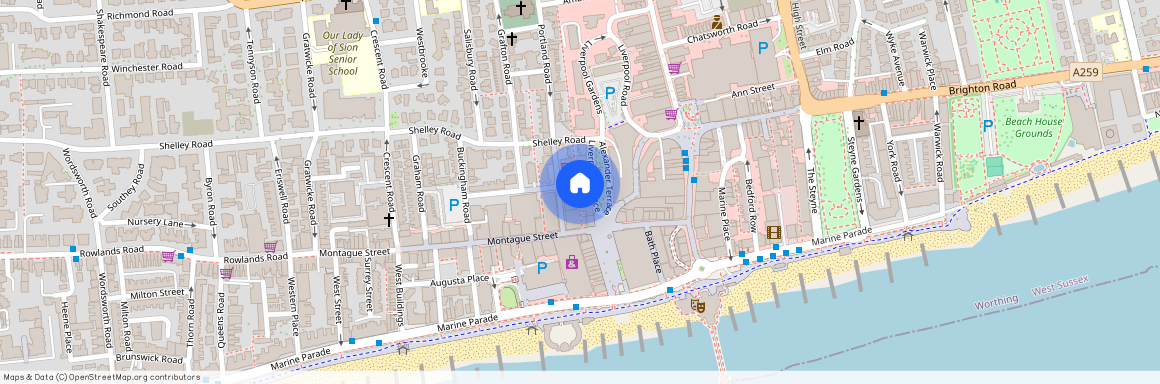Click the purple department store bag icon
This screenshot has width=1160, height=384.
click(x=571, y=262)
